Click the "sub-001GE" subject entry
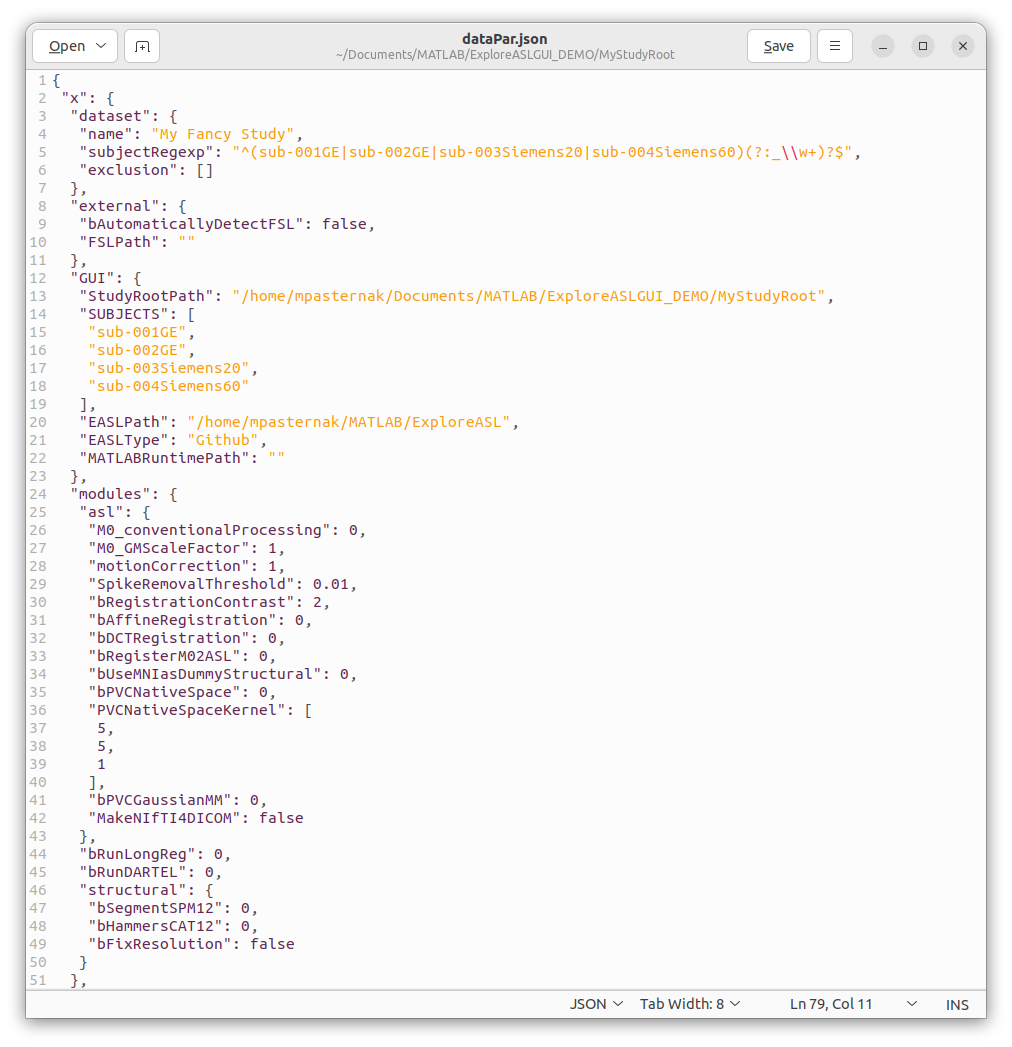Screen dimensions: 1012x1047 [x=138, y=333]
